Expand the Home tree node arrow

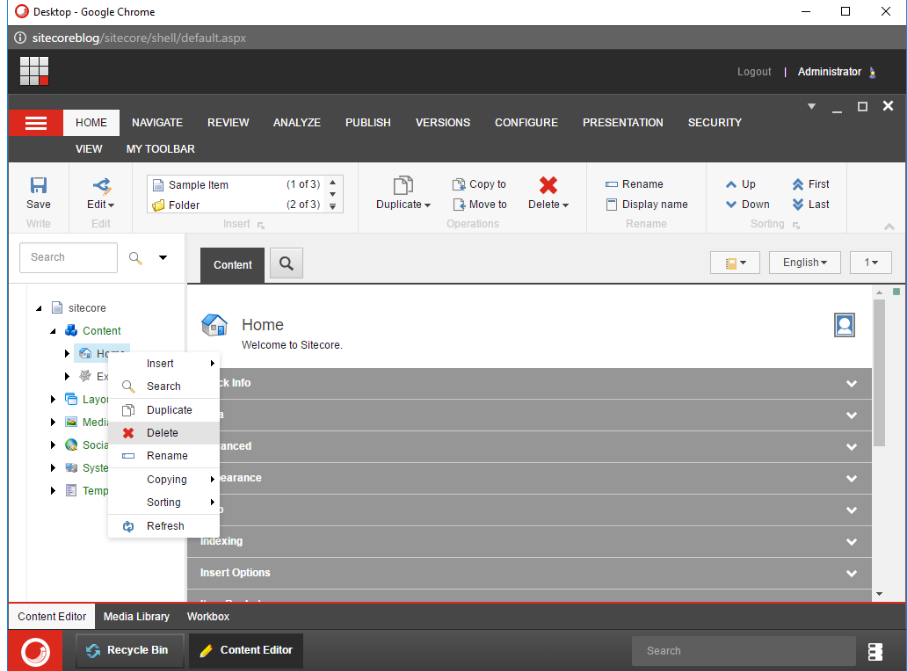point(67,353)
